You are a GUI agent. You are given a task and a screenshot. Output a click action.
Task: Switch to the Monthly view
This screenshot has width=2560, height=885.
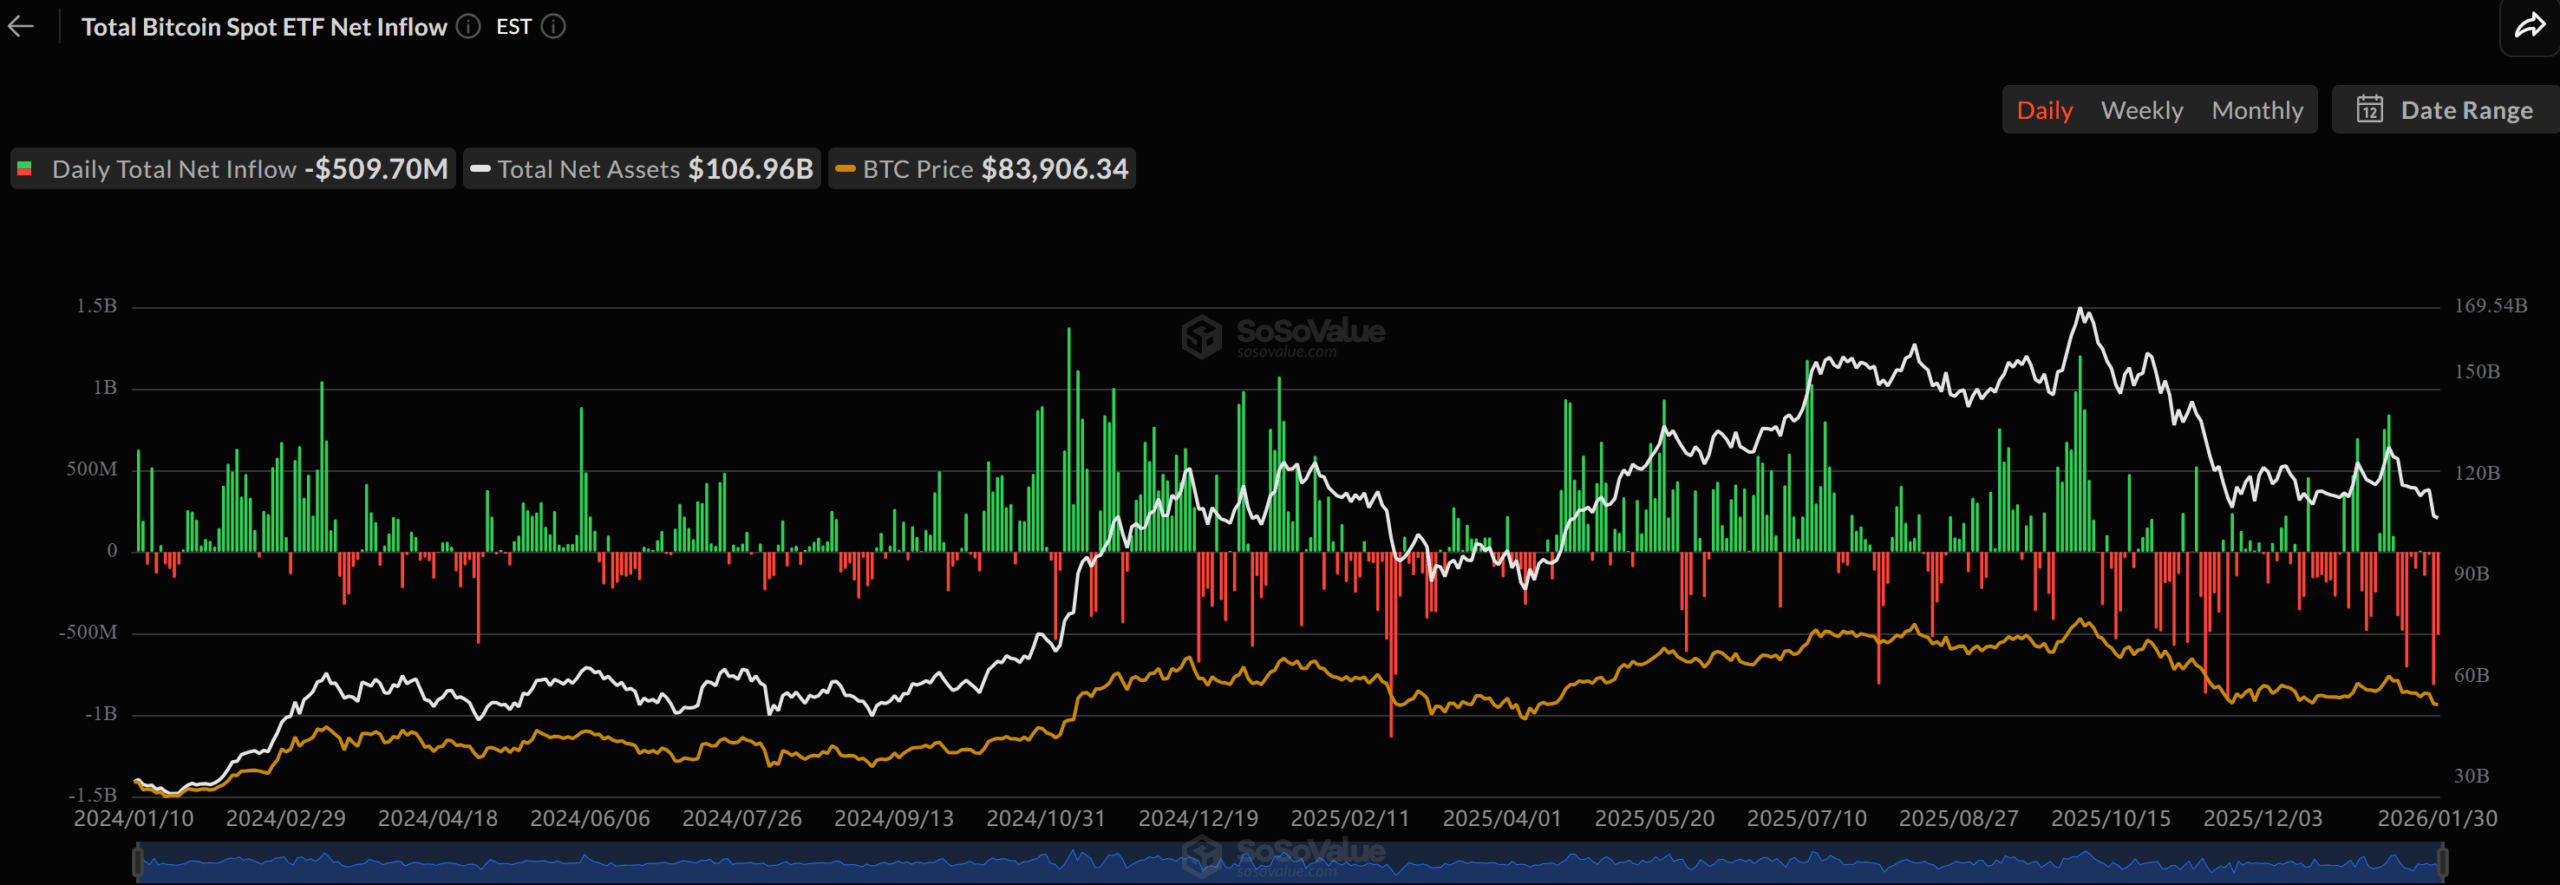(2256, 110)
